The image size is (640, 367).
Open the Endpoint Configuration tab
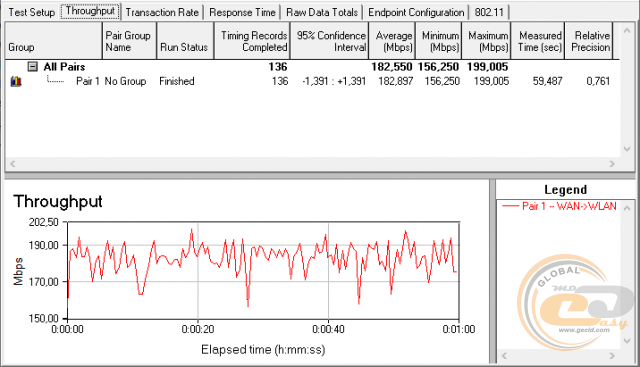(x=416, y=12)
